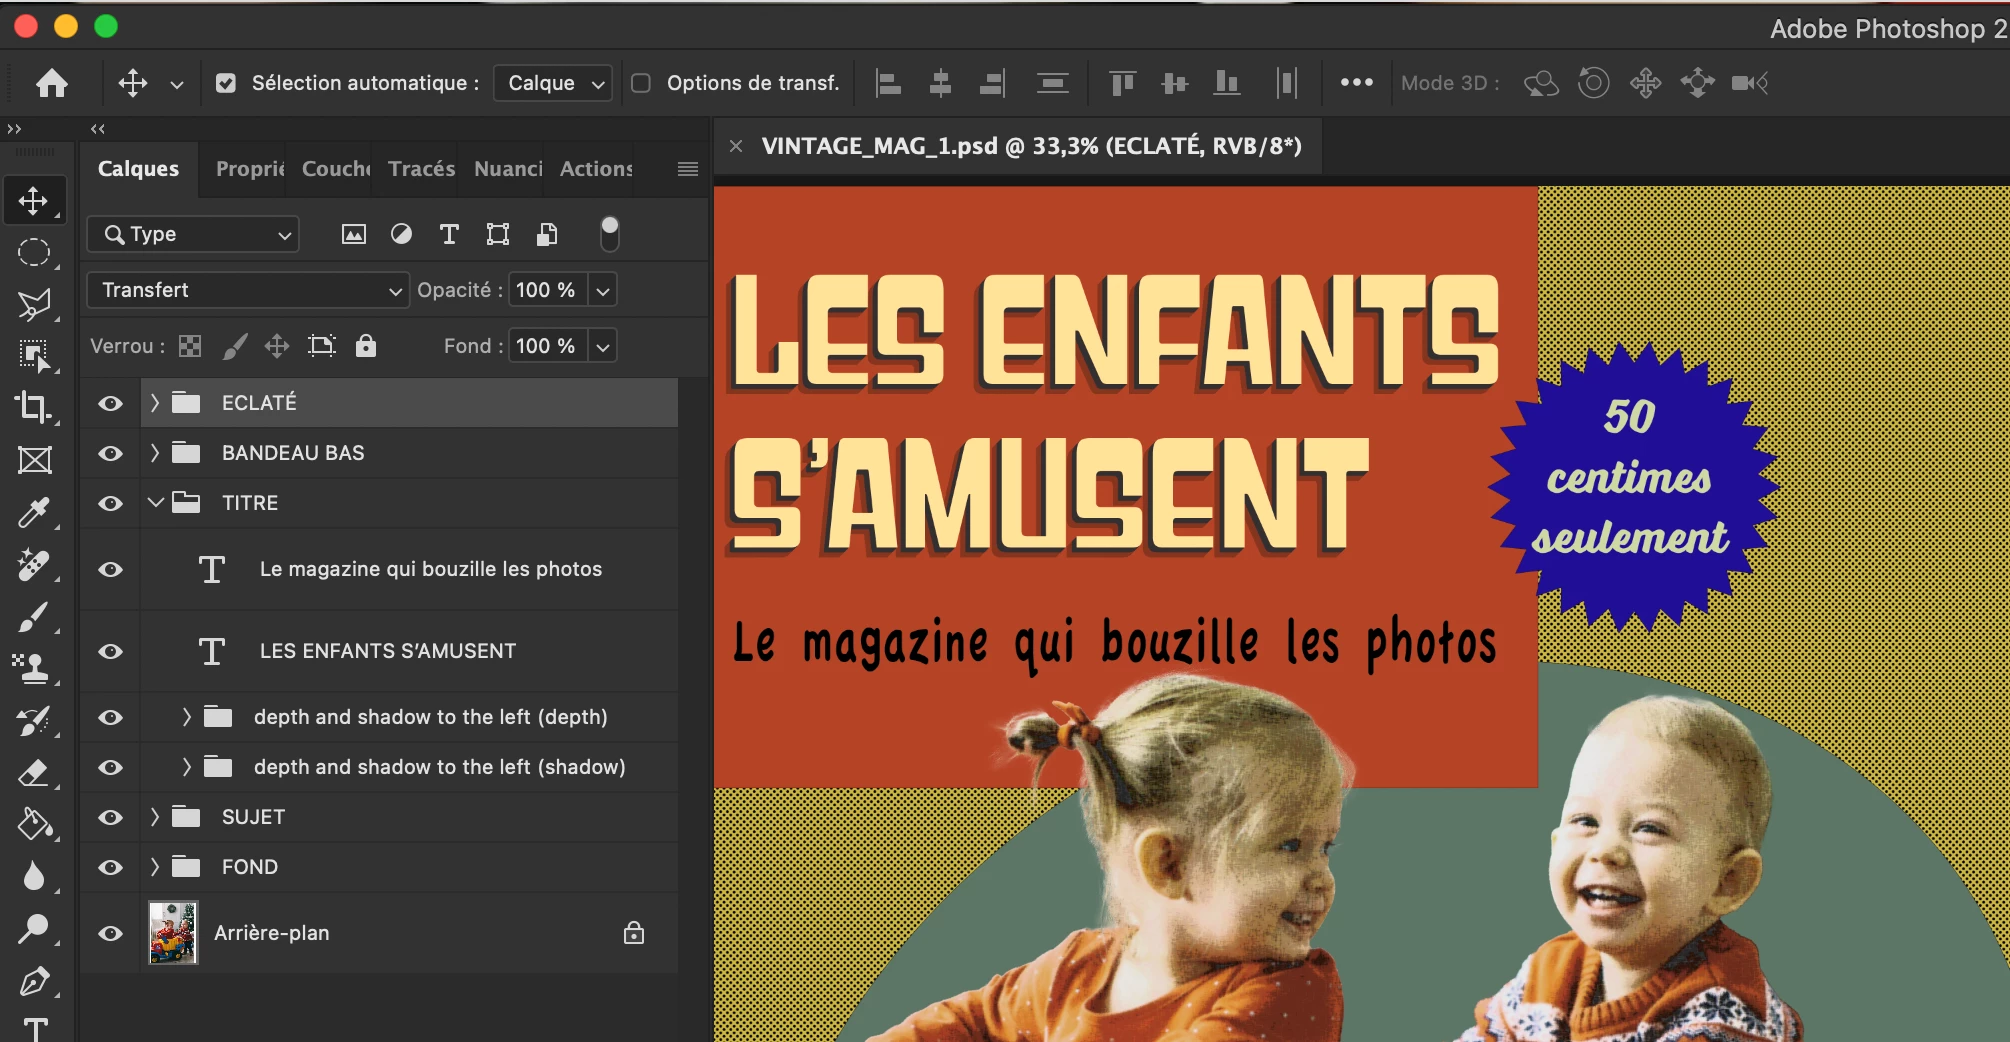
Task: Select the Eyedropper tool
Action: [x=34, y=512]
